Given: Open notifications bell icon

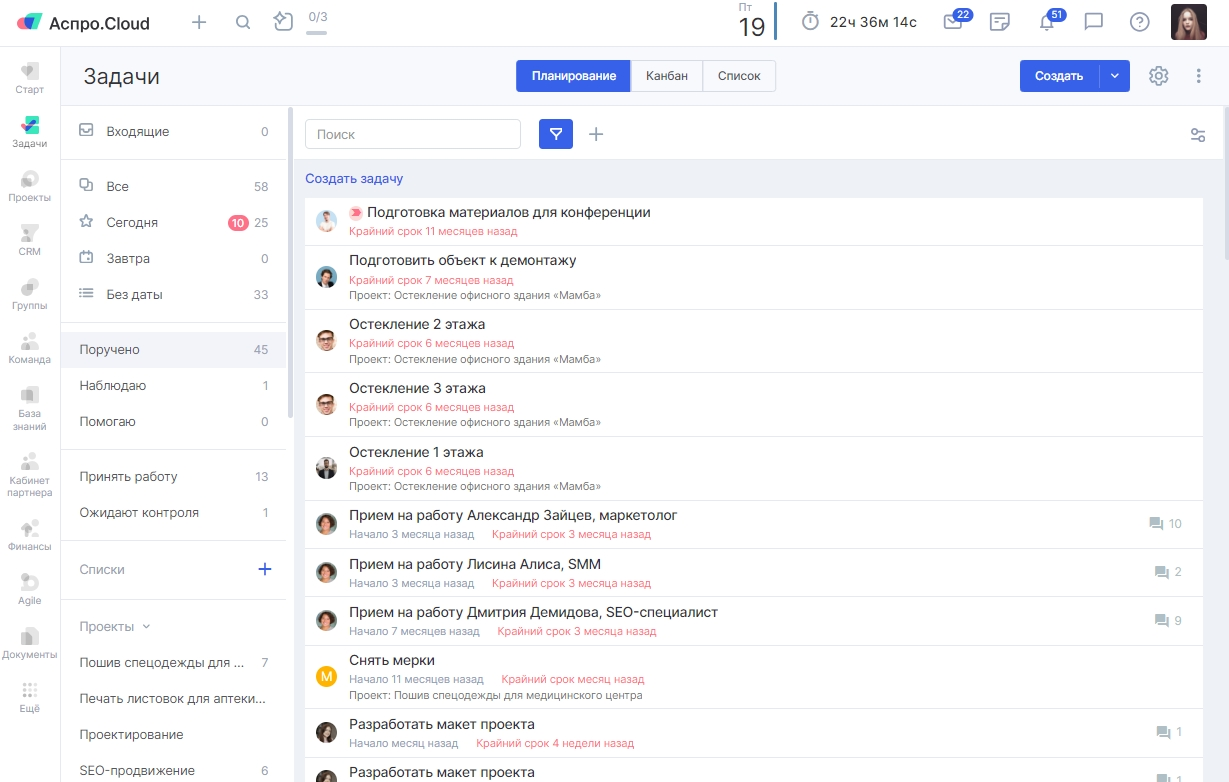Looking at the screenshot, I should 1047,22.
